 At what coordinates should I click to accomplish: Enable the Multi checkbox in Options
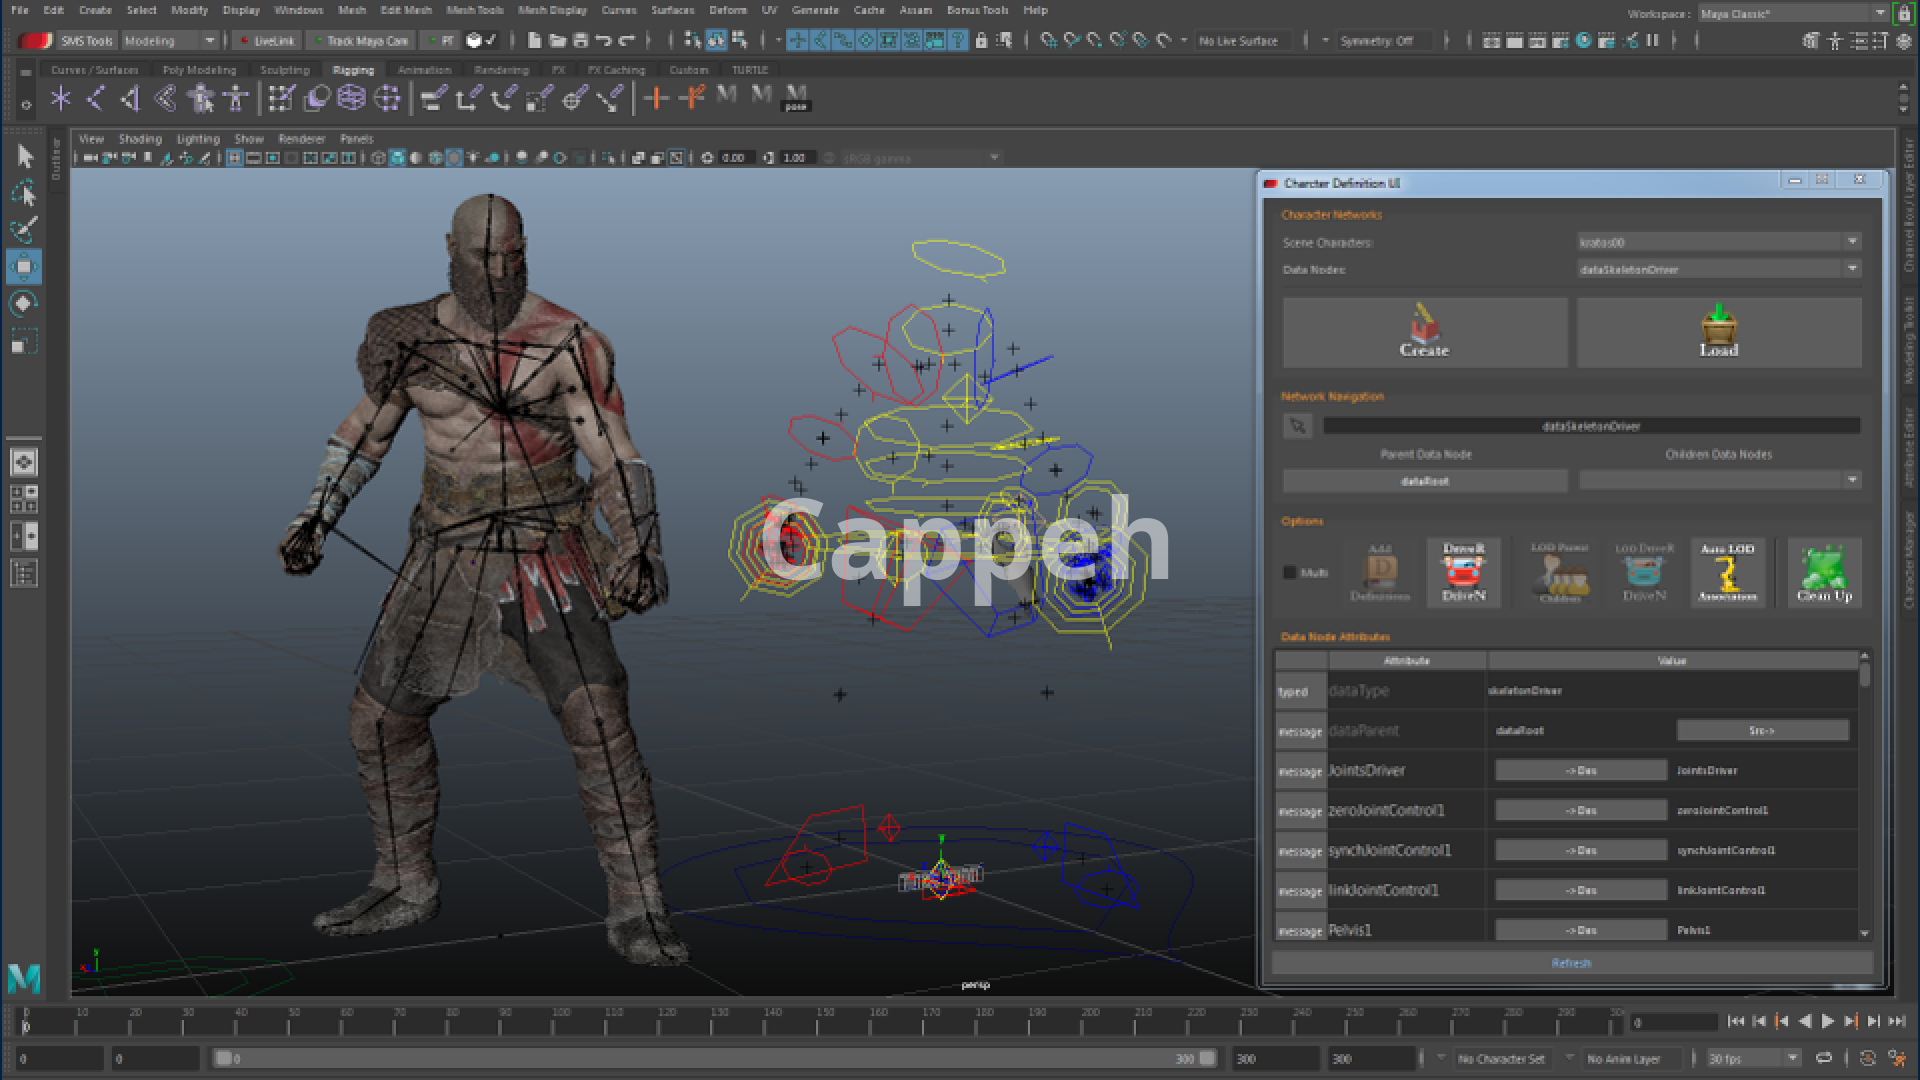pos(1290,573)
